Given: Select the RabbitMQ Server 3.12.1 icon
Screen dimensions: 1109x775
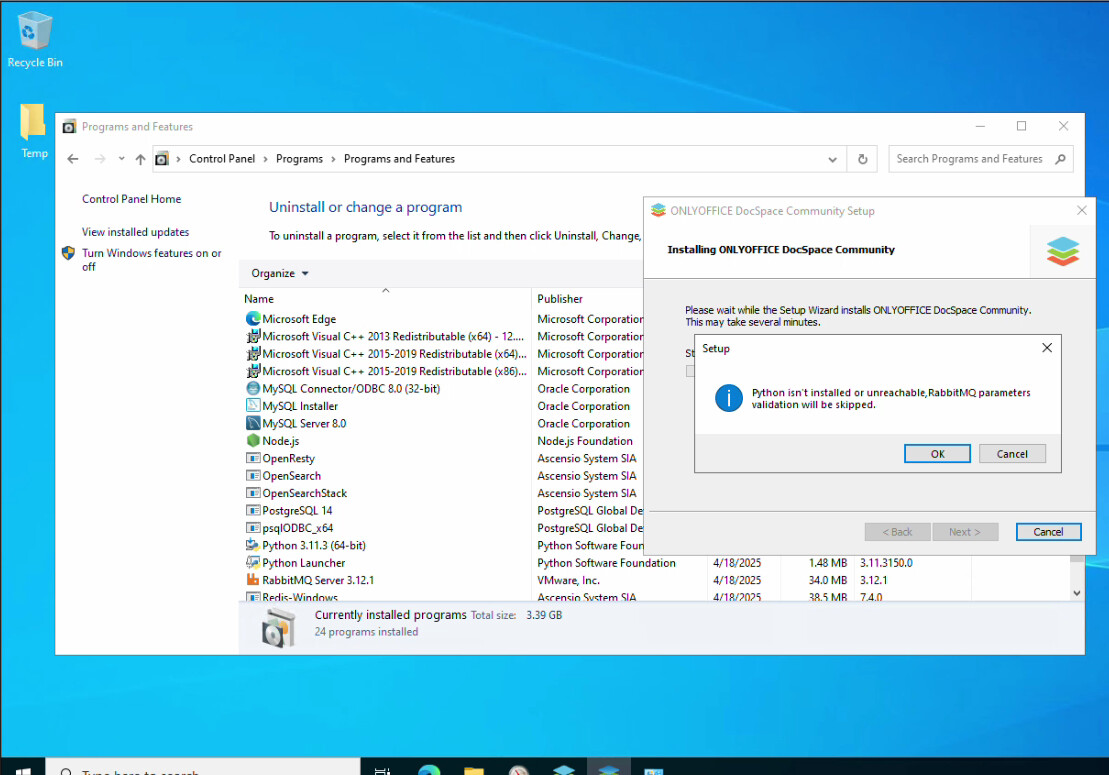Looking at the screenshot, I should (x=252, y=580).
